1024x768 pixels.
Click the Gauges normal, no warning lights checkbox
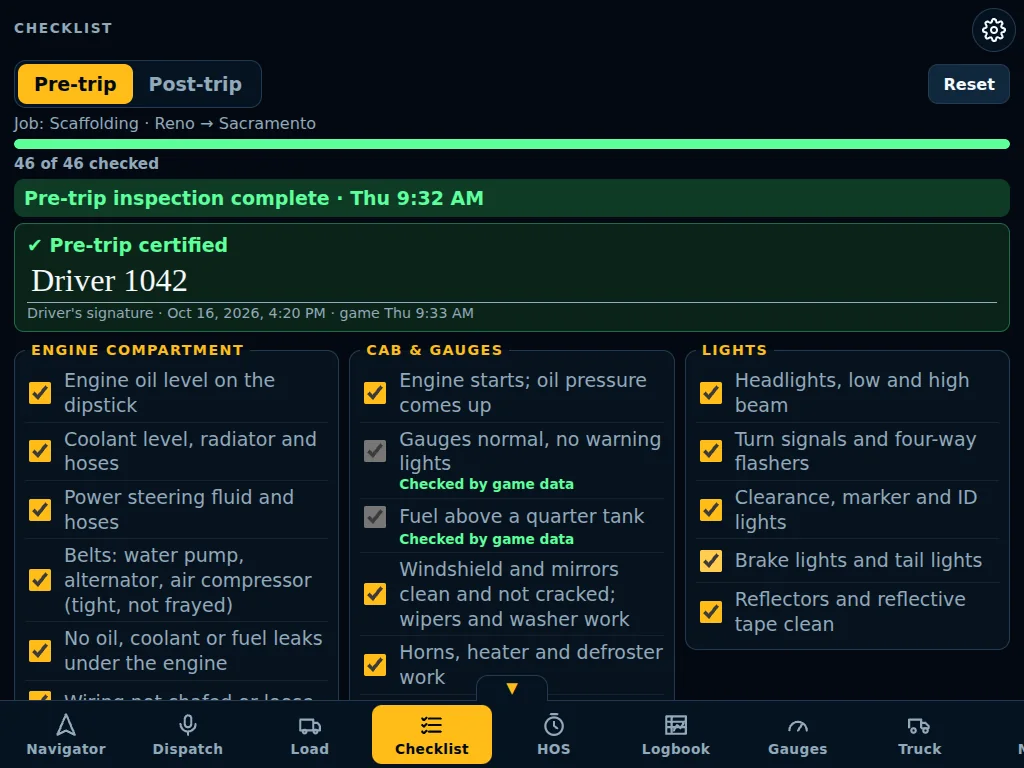point(375,451)
